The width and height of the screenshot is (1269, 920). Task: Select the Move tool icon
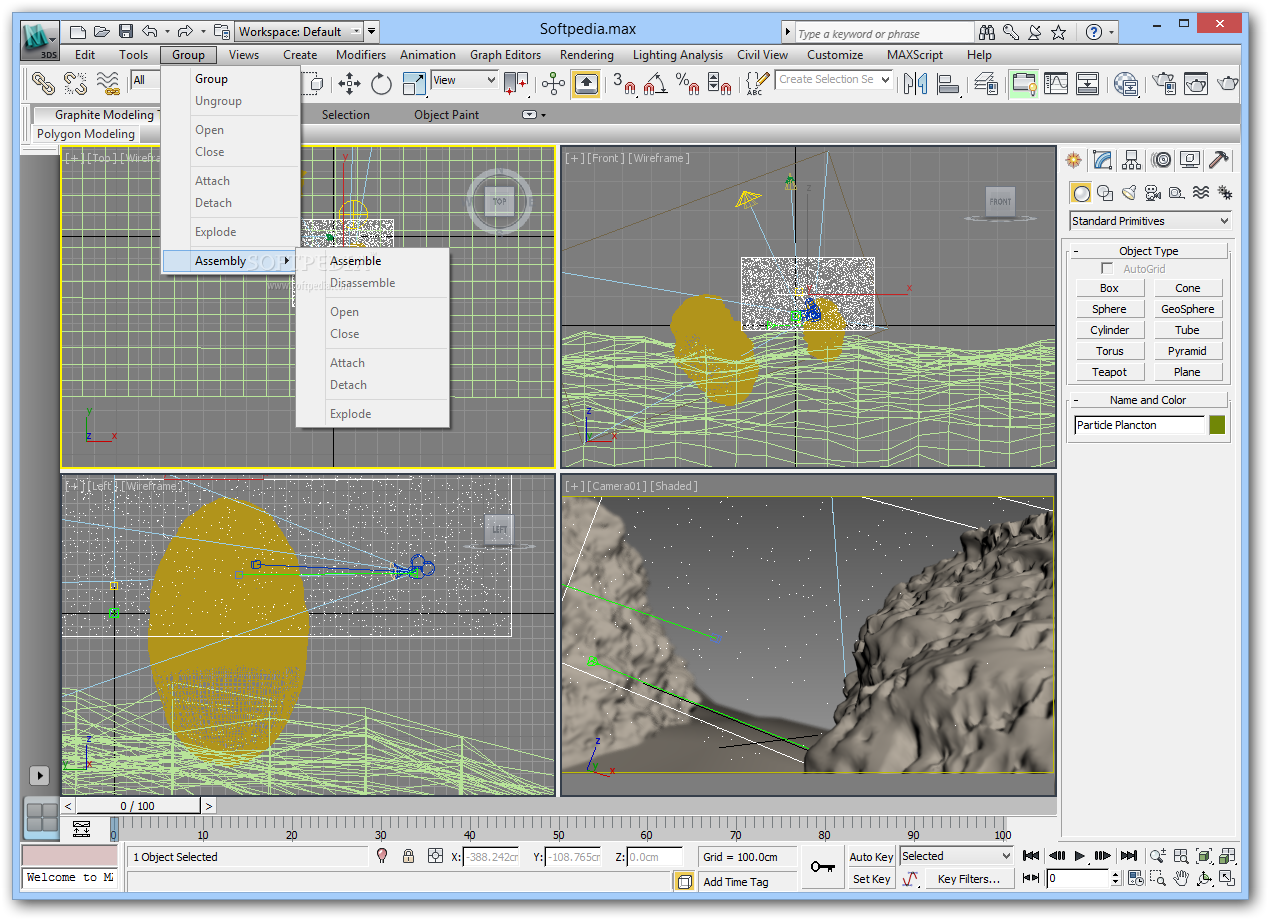click(349, 83)
